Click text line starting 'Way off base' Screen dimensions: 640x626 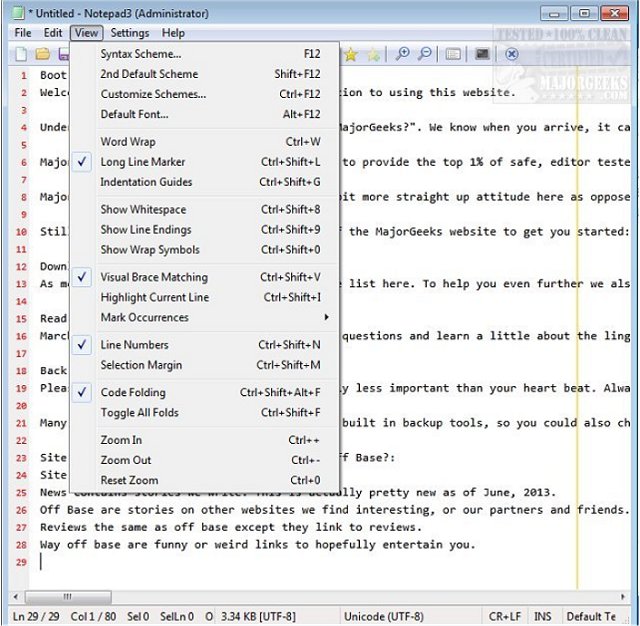(258, 545)
